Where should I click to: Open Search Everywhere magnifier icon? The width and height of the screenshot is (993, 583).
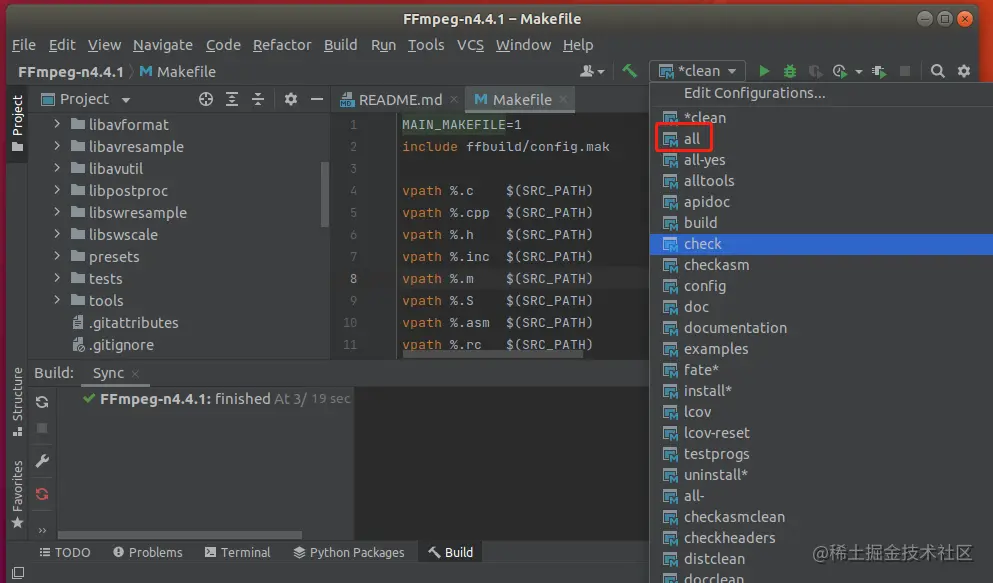(937, 71)
